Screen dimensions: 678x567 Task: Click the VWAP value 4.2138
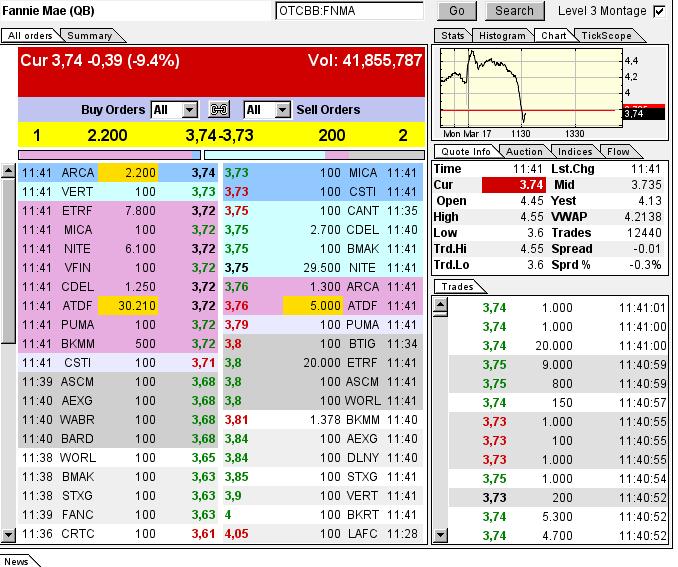[x=643, y=217]
